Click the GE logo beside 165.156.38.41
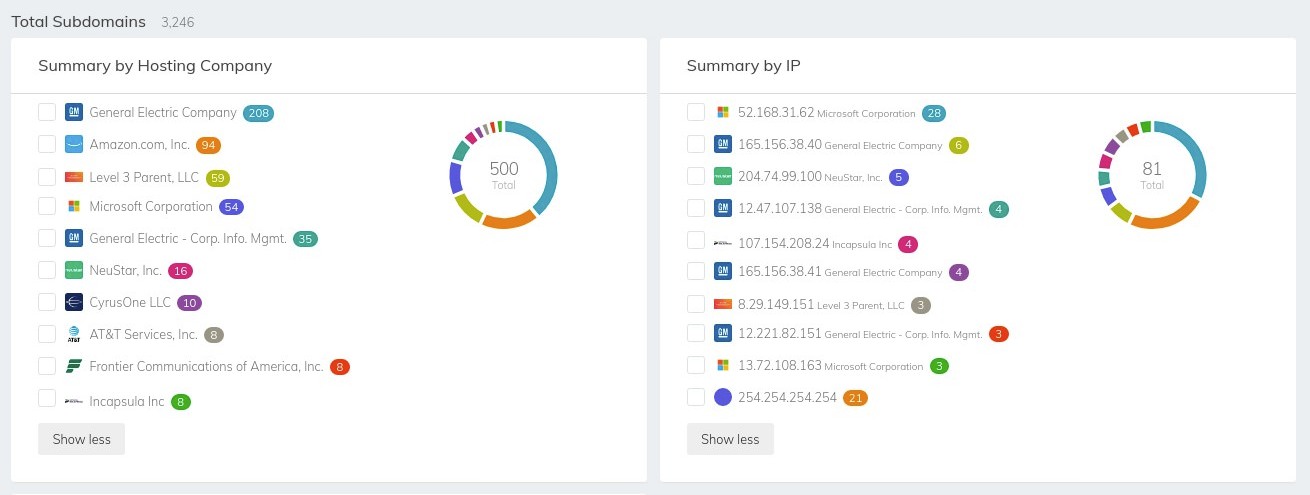This screenshot has width=1310, height=495. point(723,271)
